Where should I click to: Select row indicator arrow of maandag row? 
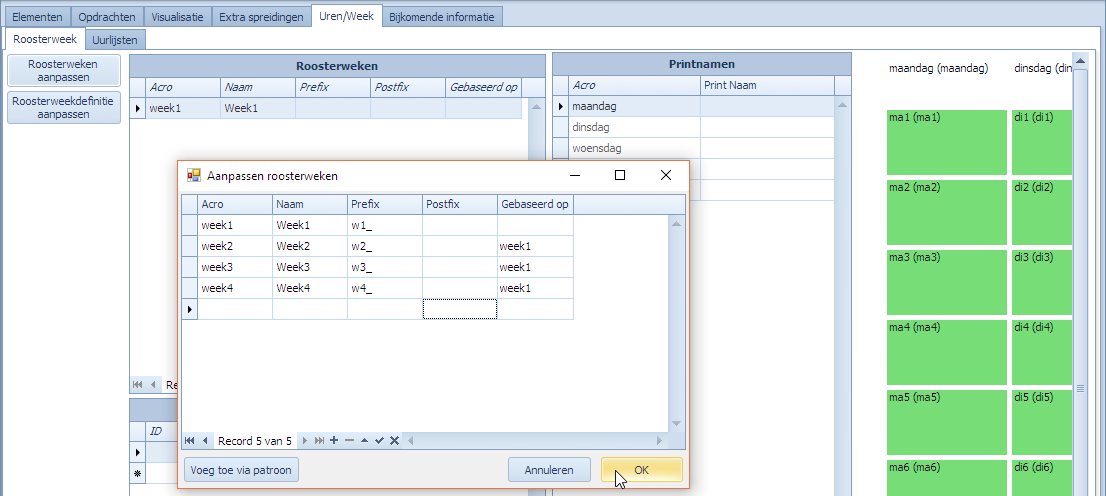coord(561,107)
